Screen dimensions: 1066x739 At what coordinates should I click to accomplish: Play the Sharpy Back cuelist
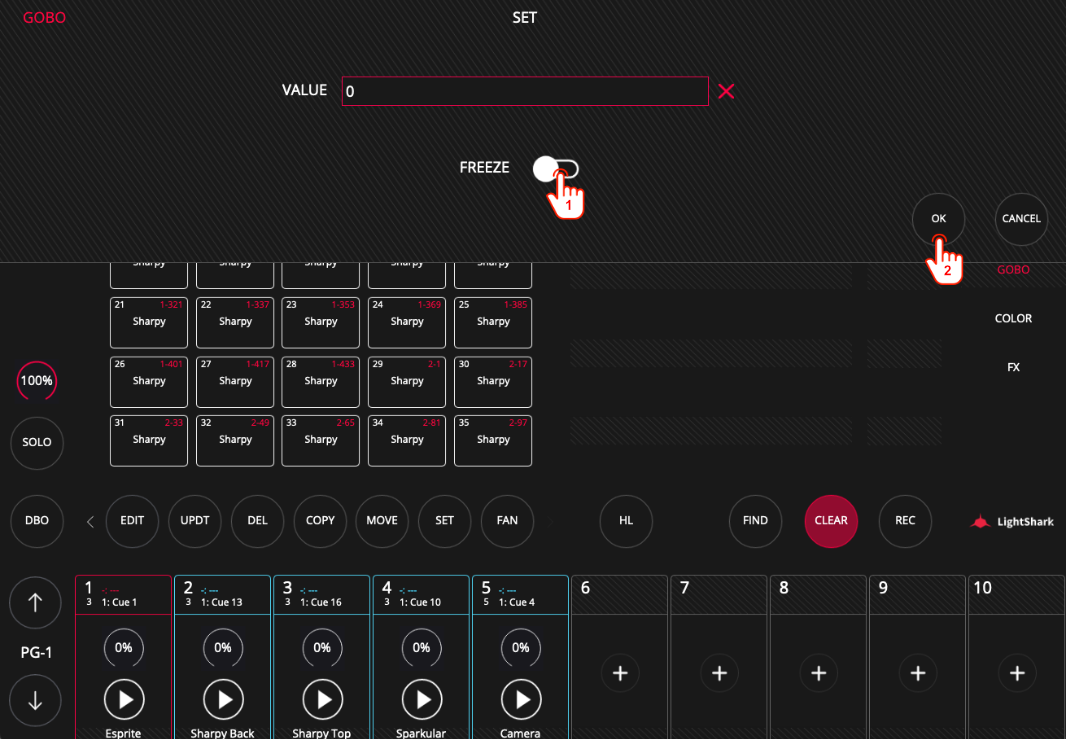223,699
